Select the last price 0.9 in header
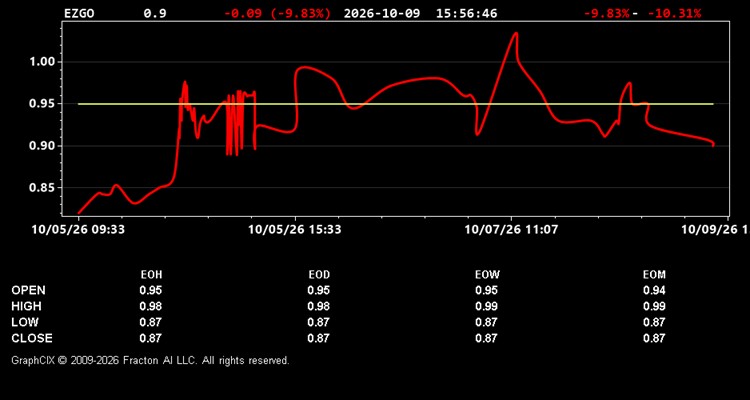Viewport: 750px width, 400px height. click(155, 13)
